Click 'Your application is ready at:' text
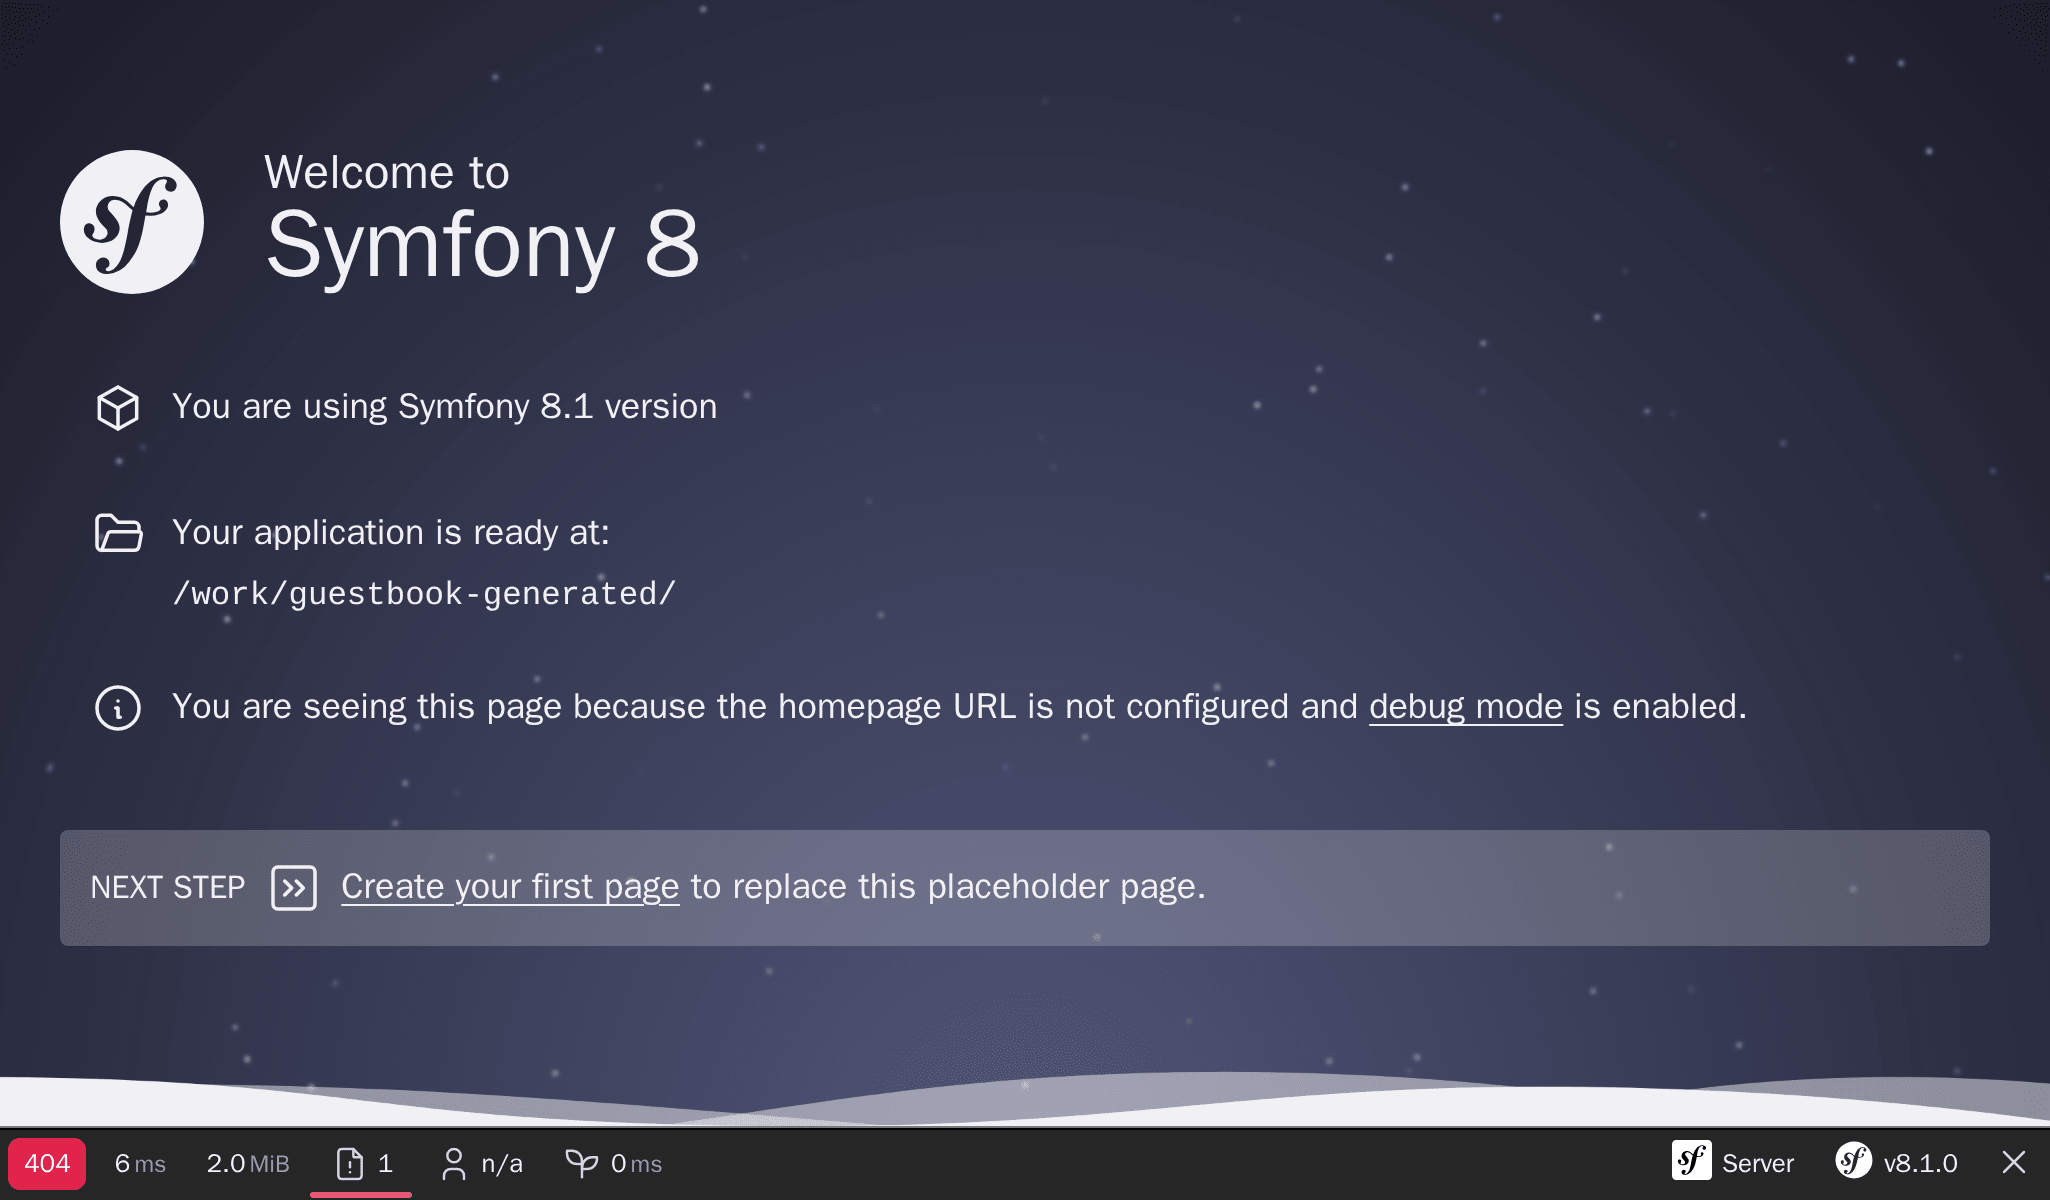2050x1200 pixels. click(x=391, y=533)
